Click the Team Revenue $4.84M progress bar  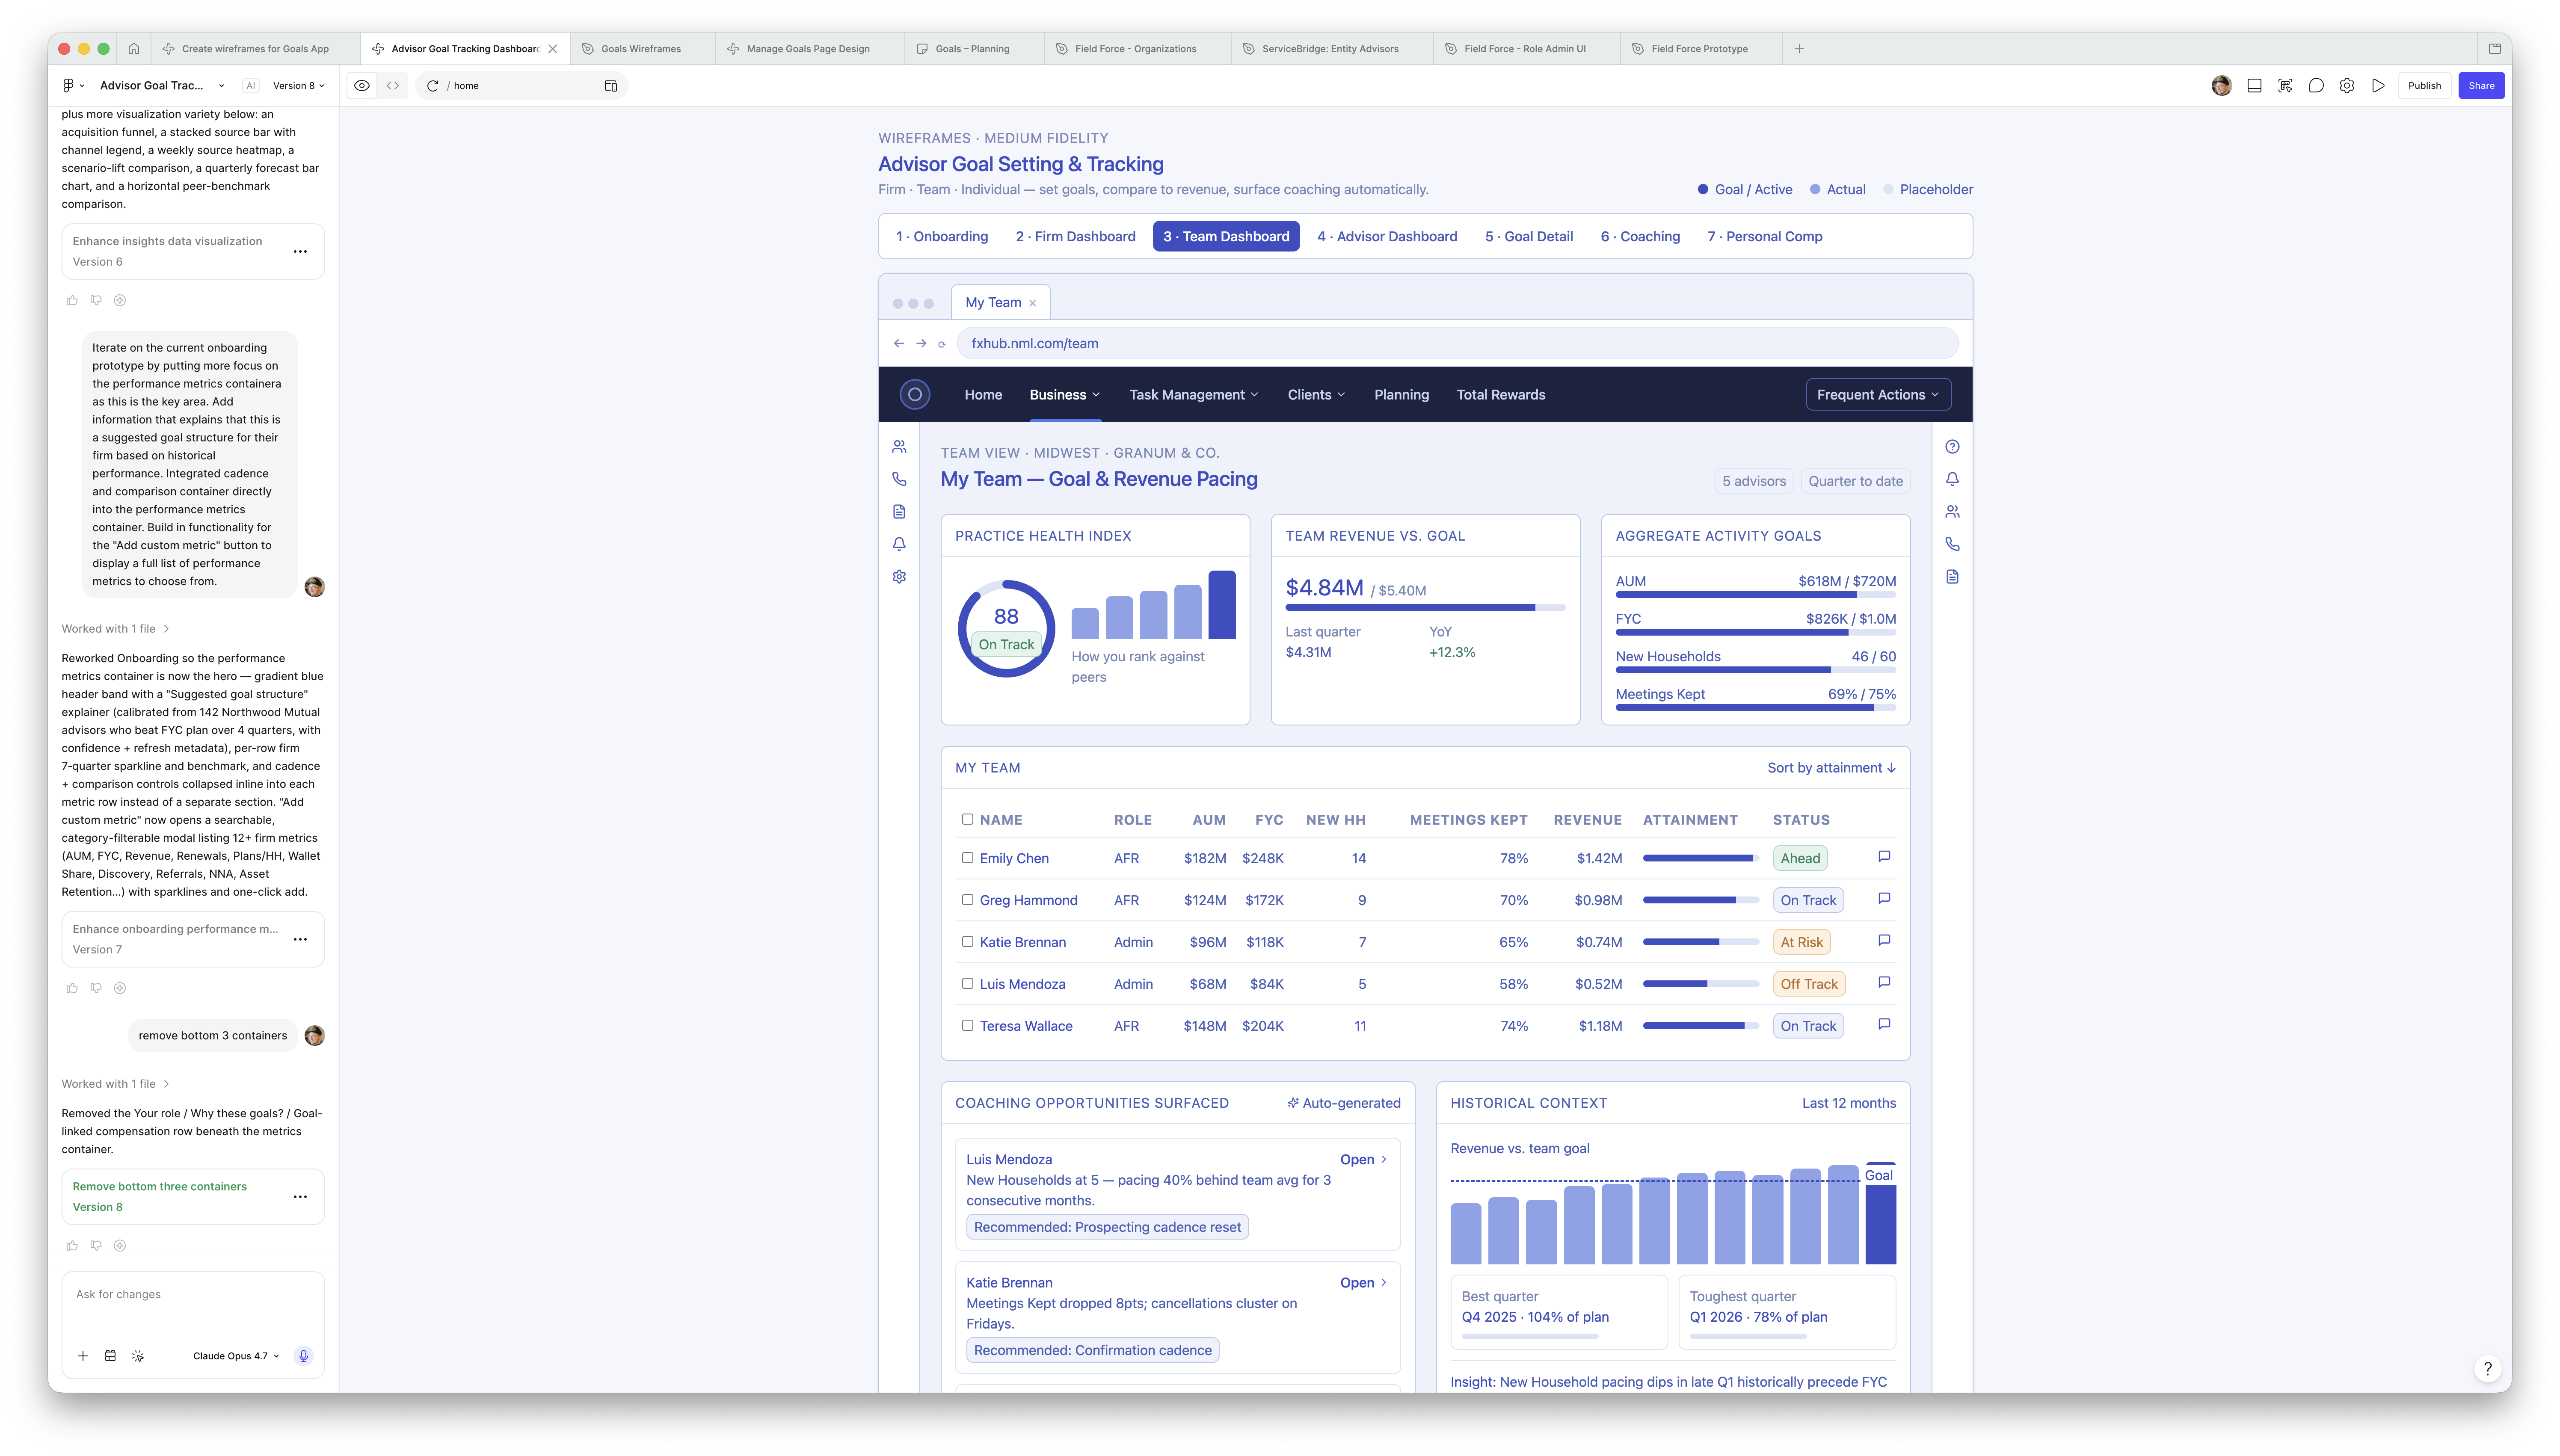point(1425,607)
